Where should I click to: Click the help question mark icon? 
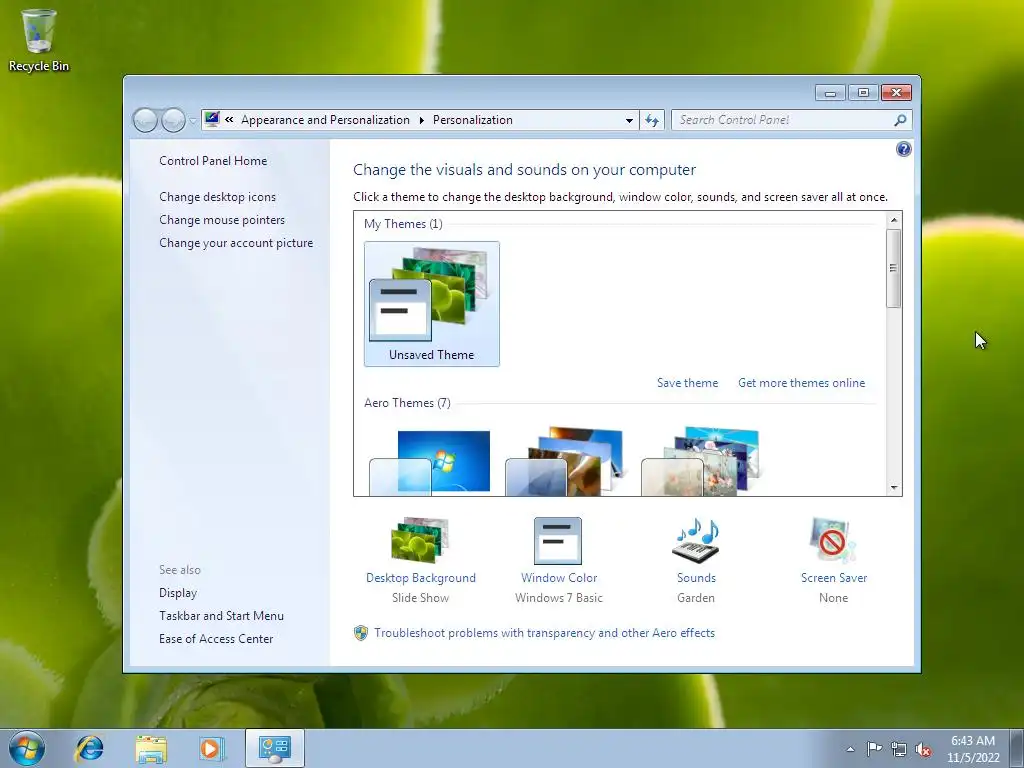coord(903,150)
